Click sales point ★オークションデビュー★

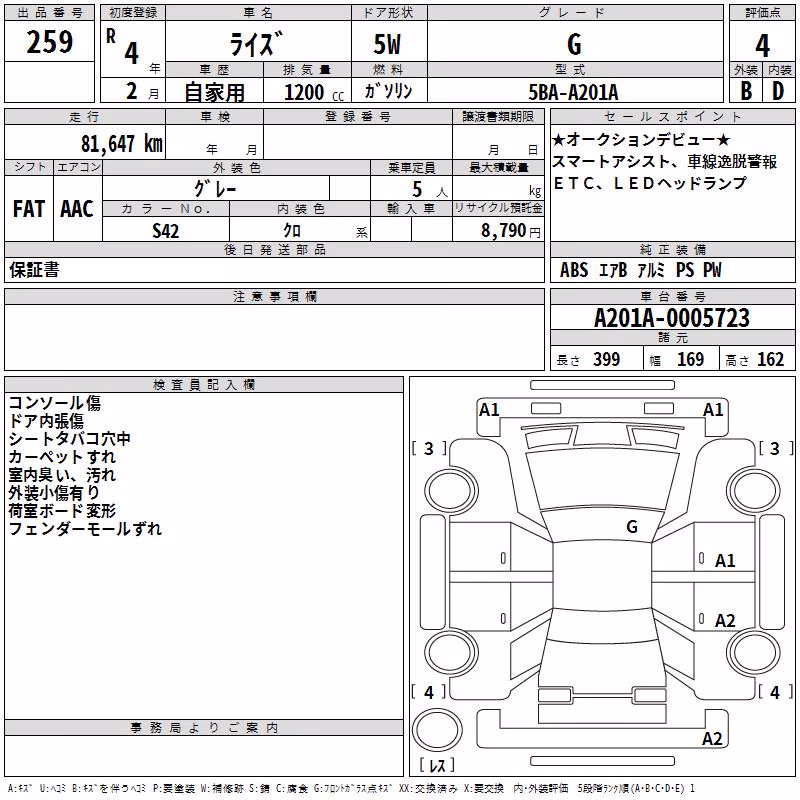click(x=641, y=139)
